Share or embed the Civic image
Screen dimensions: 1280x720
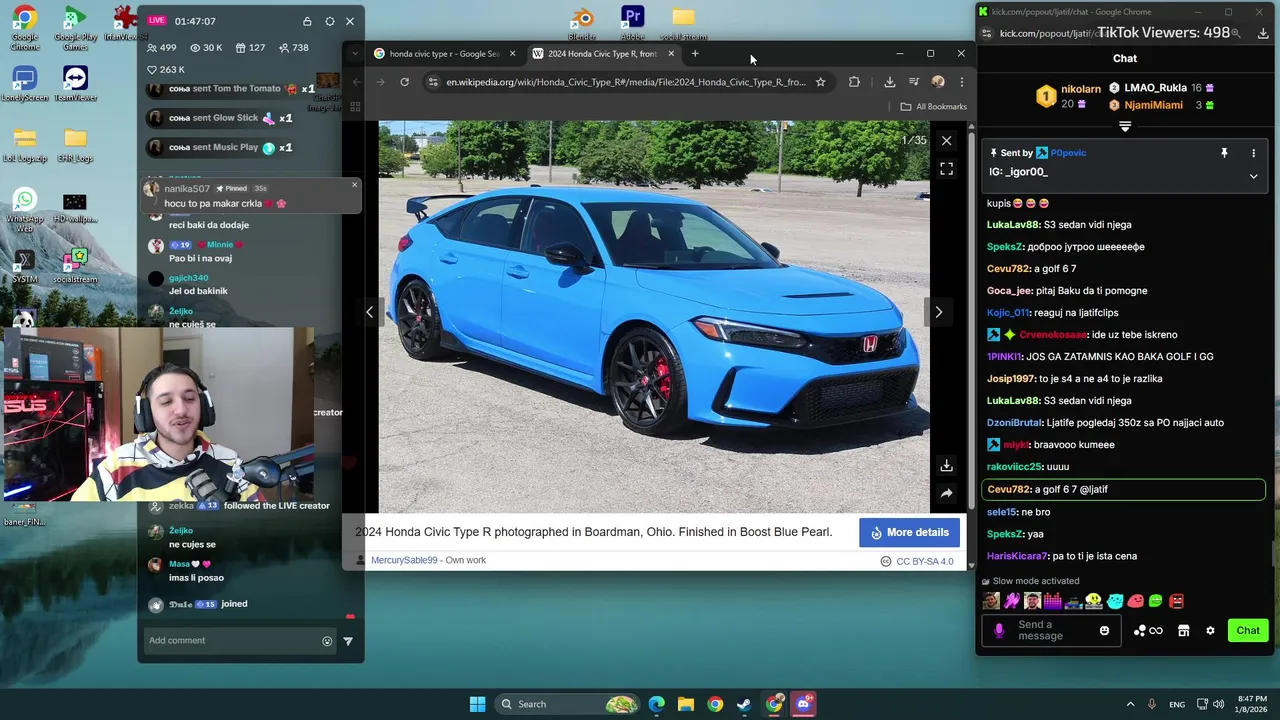946,493
